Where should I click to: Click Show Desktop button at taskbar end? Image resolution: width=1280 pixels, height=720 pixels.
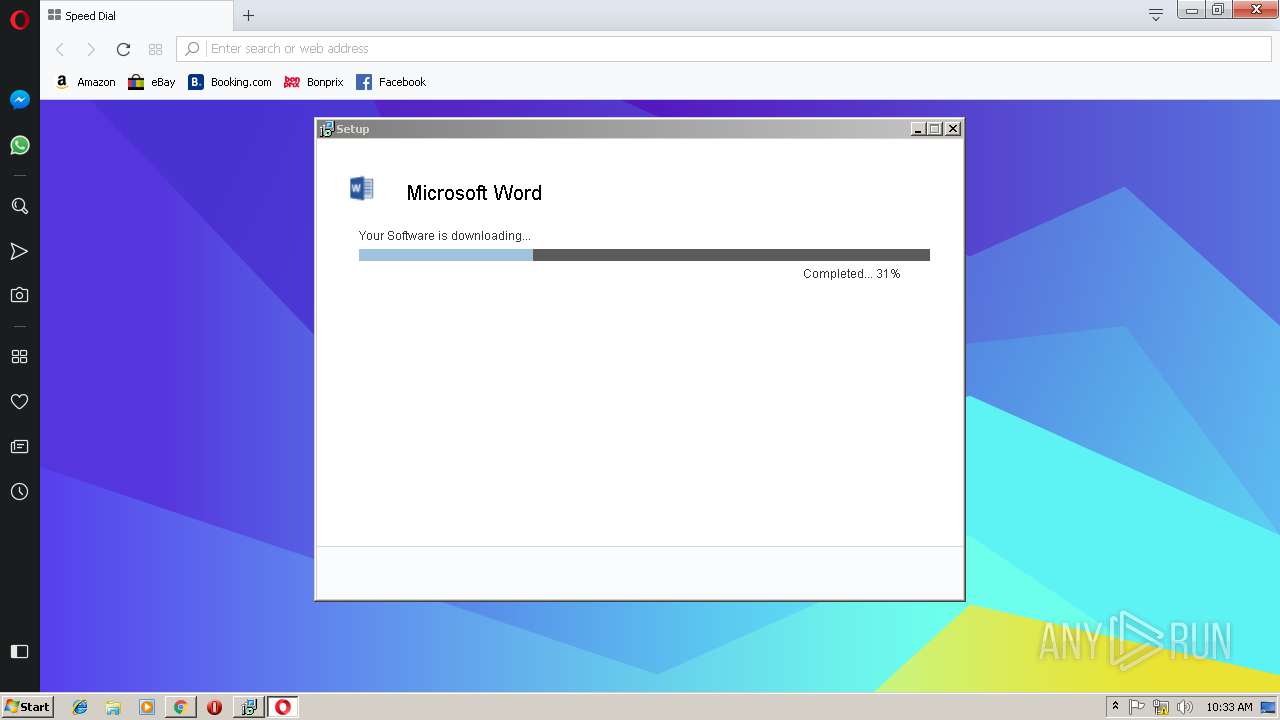(x=1269, y=707)
